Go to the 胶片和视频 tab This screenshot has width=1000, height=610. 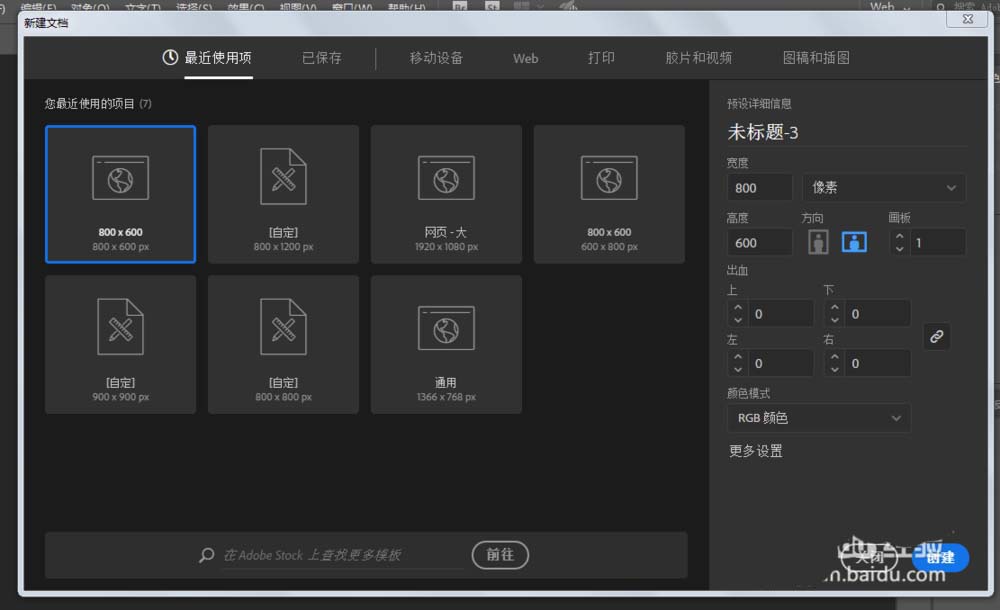click(x=698, y=58)
